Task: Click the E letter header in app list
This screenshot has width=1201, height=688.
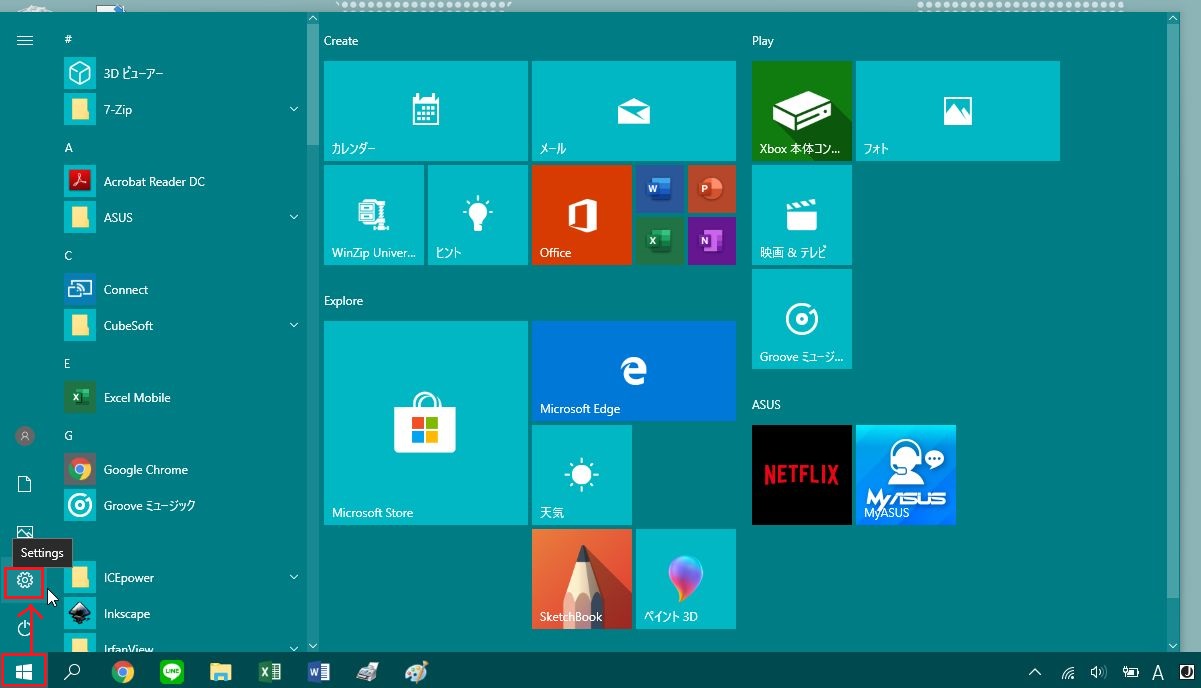Action: coord(68,364)
